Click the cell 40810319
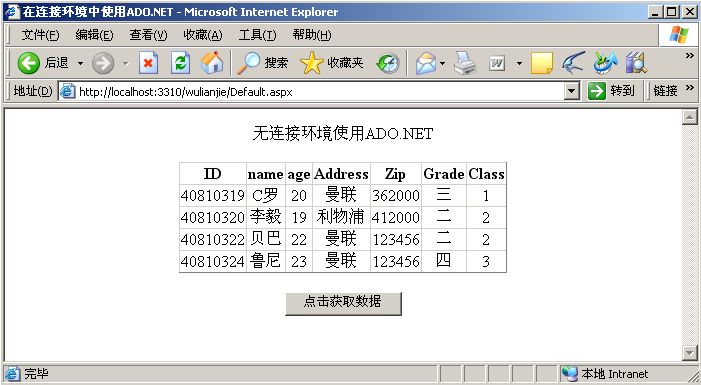This screenshot has height=385, width=701. (213, 195)
